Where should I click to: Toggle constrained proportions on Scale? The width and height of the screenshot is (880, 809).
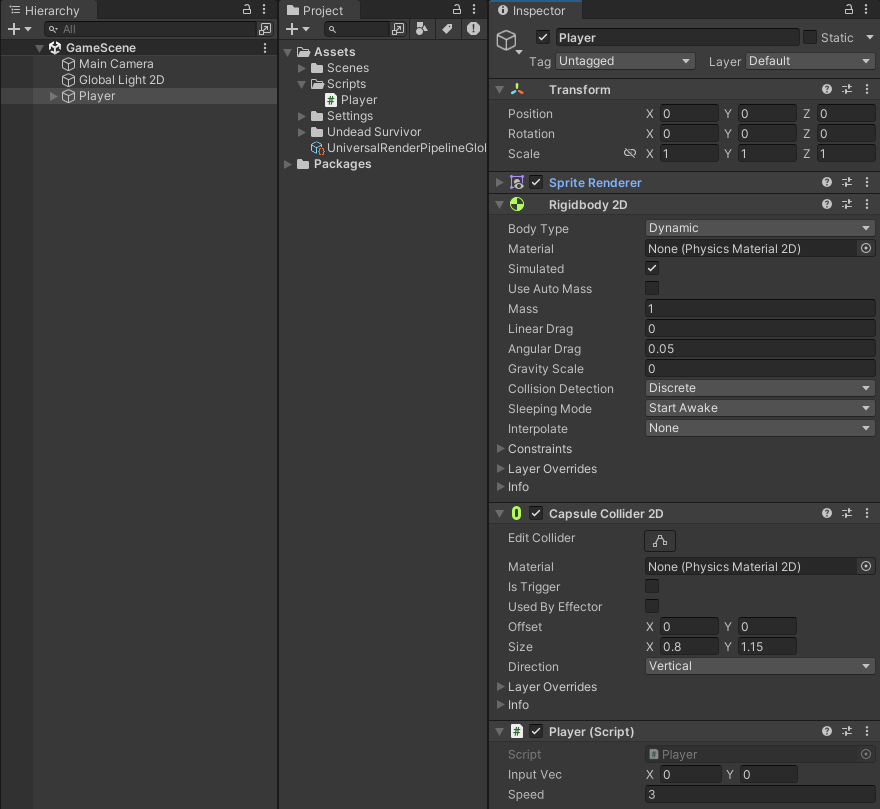(x=630, y=153)
